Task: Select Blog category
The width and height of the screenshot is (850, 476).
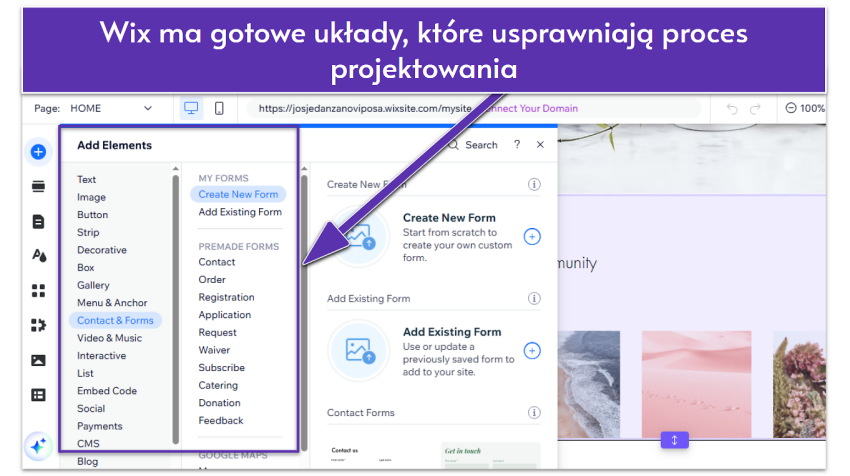Action: click(87, 461)
